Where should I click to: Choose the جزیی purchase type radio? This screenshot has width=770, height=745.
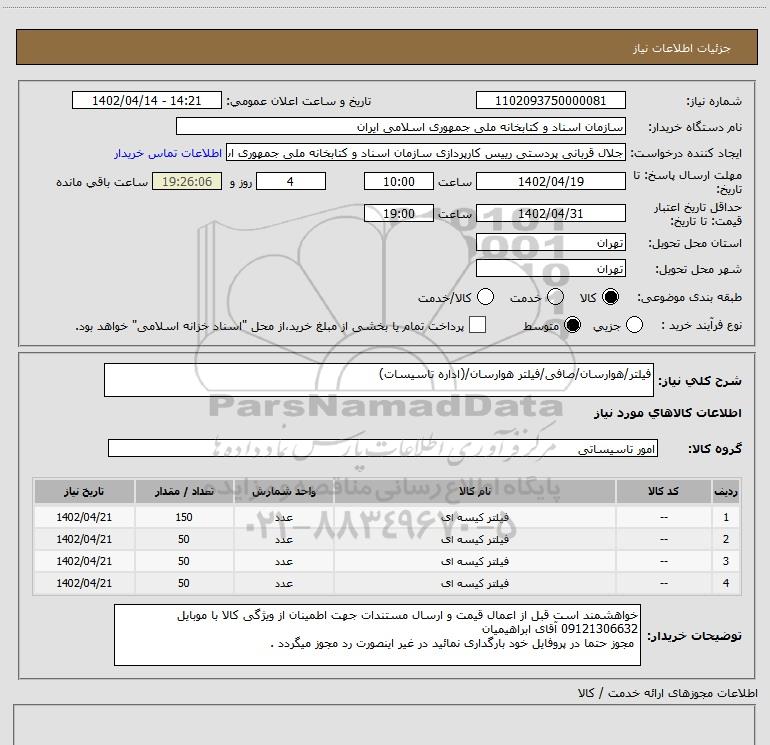point(634,325)
